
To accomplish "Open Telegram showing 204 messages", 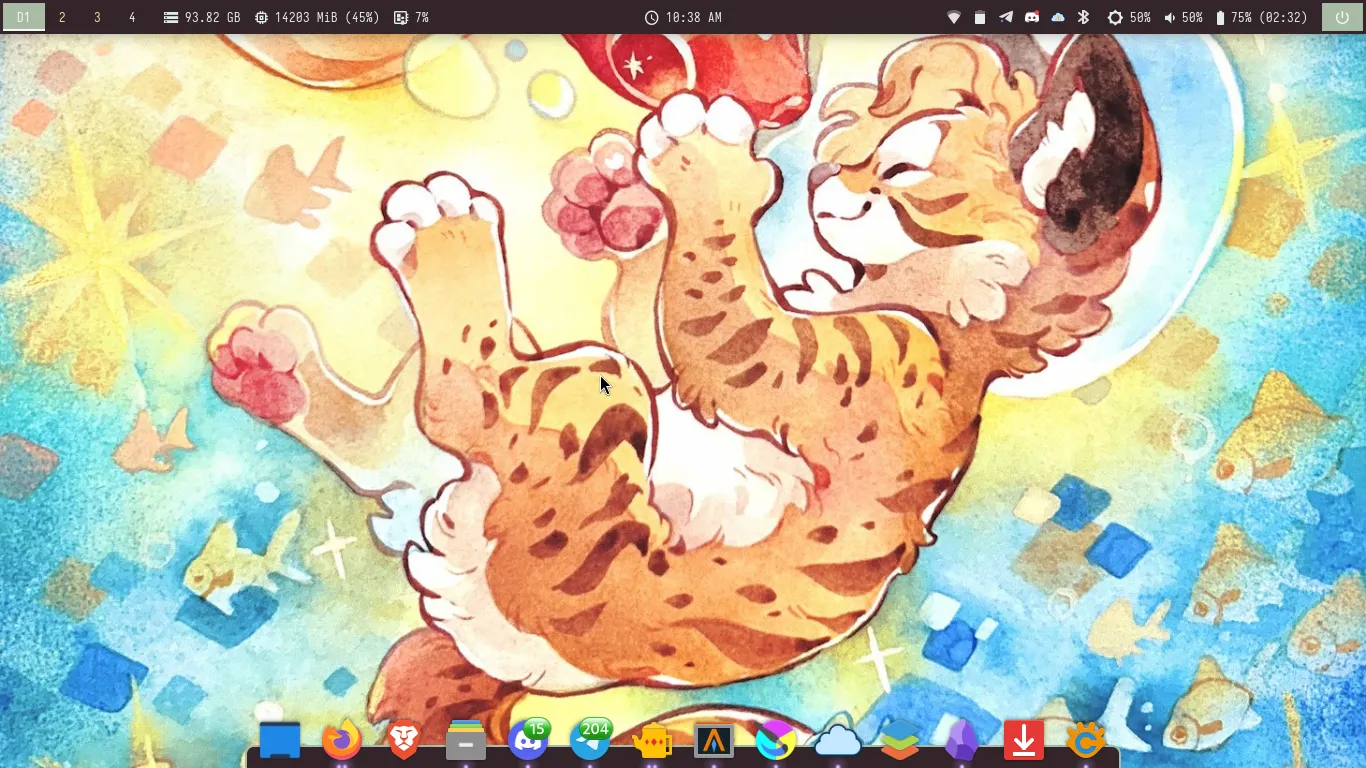I will (590, 741).
